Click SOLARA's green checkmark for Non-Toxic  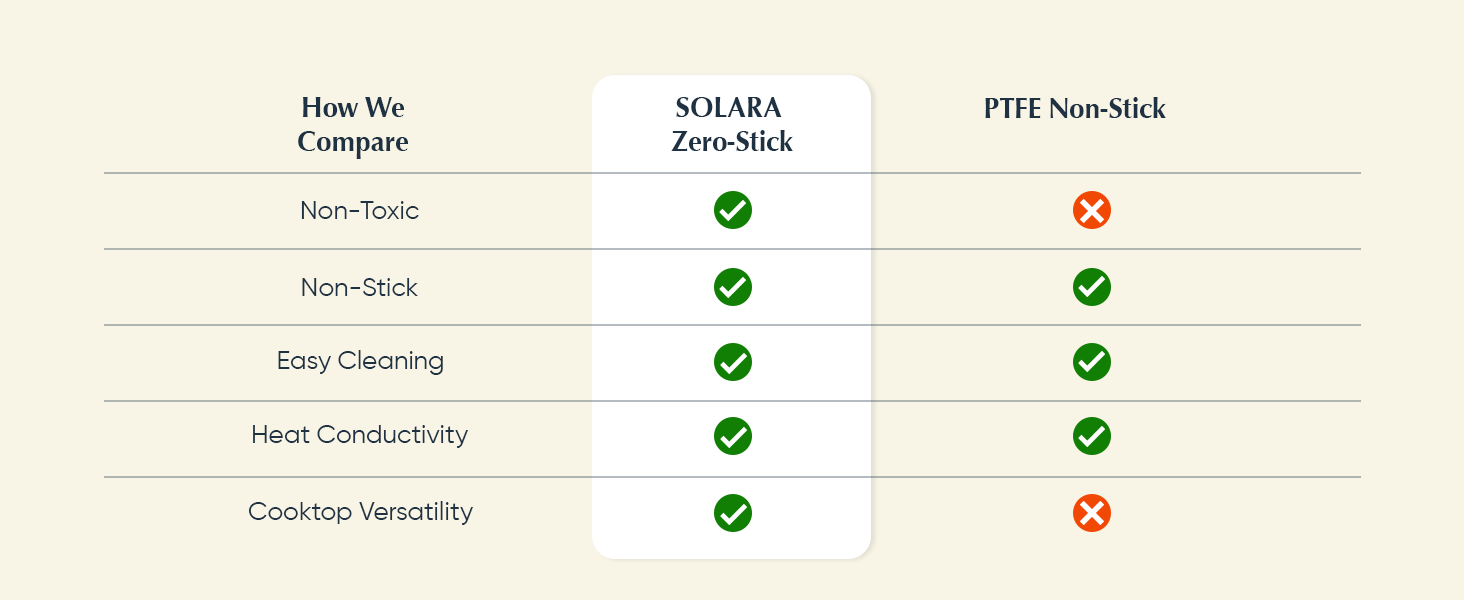pyautogui.click(x=733, y=211)
